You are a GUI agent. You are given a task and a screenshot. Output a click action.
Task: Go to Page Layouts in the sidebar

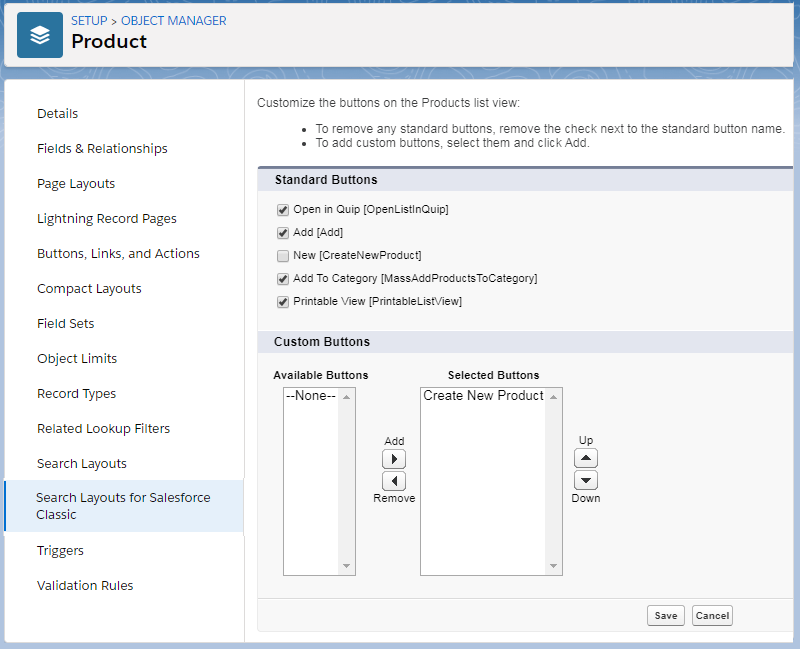coord(76,183)
